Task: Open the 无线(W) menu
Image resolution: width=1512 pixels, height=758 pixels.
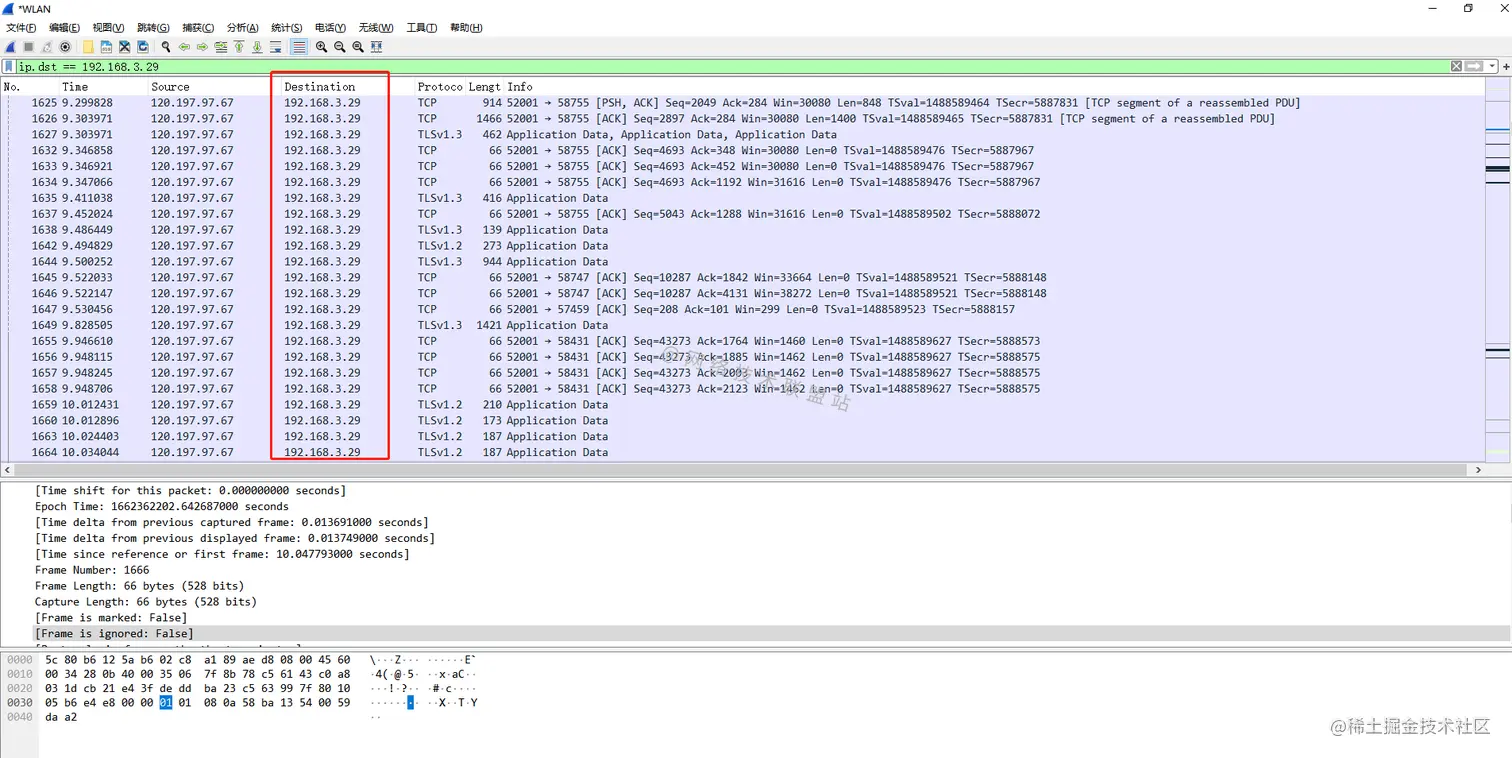Action: (x=376, y=28)
